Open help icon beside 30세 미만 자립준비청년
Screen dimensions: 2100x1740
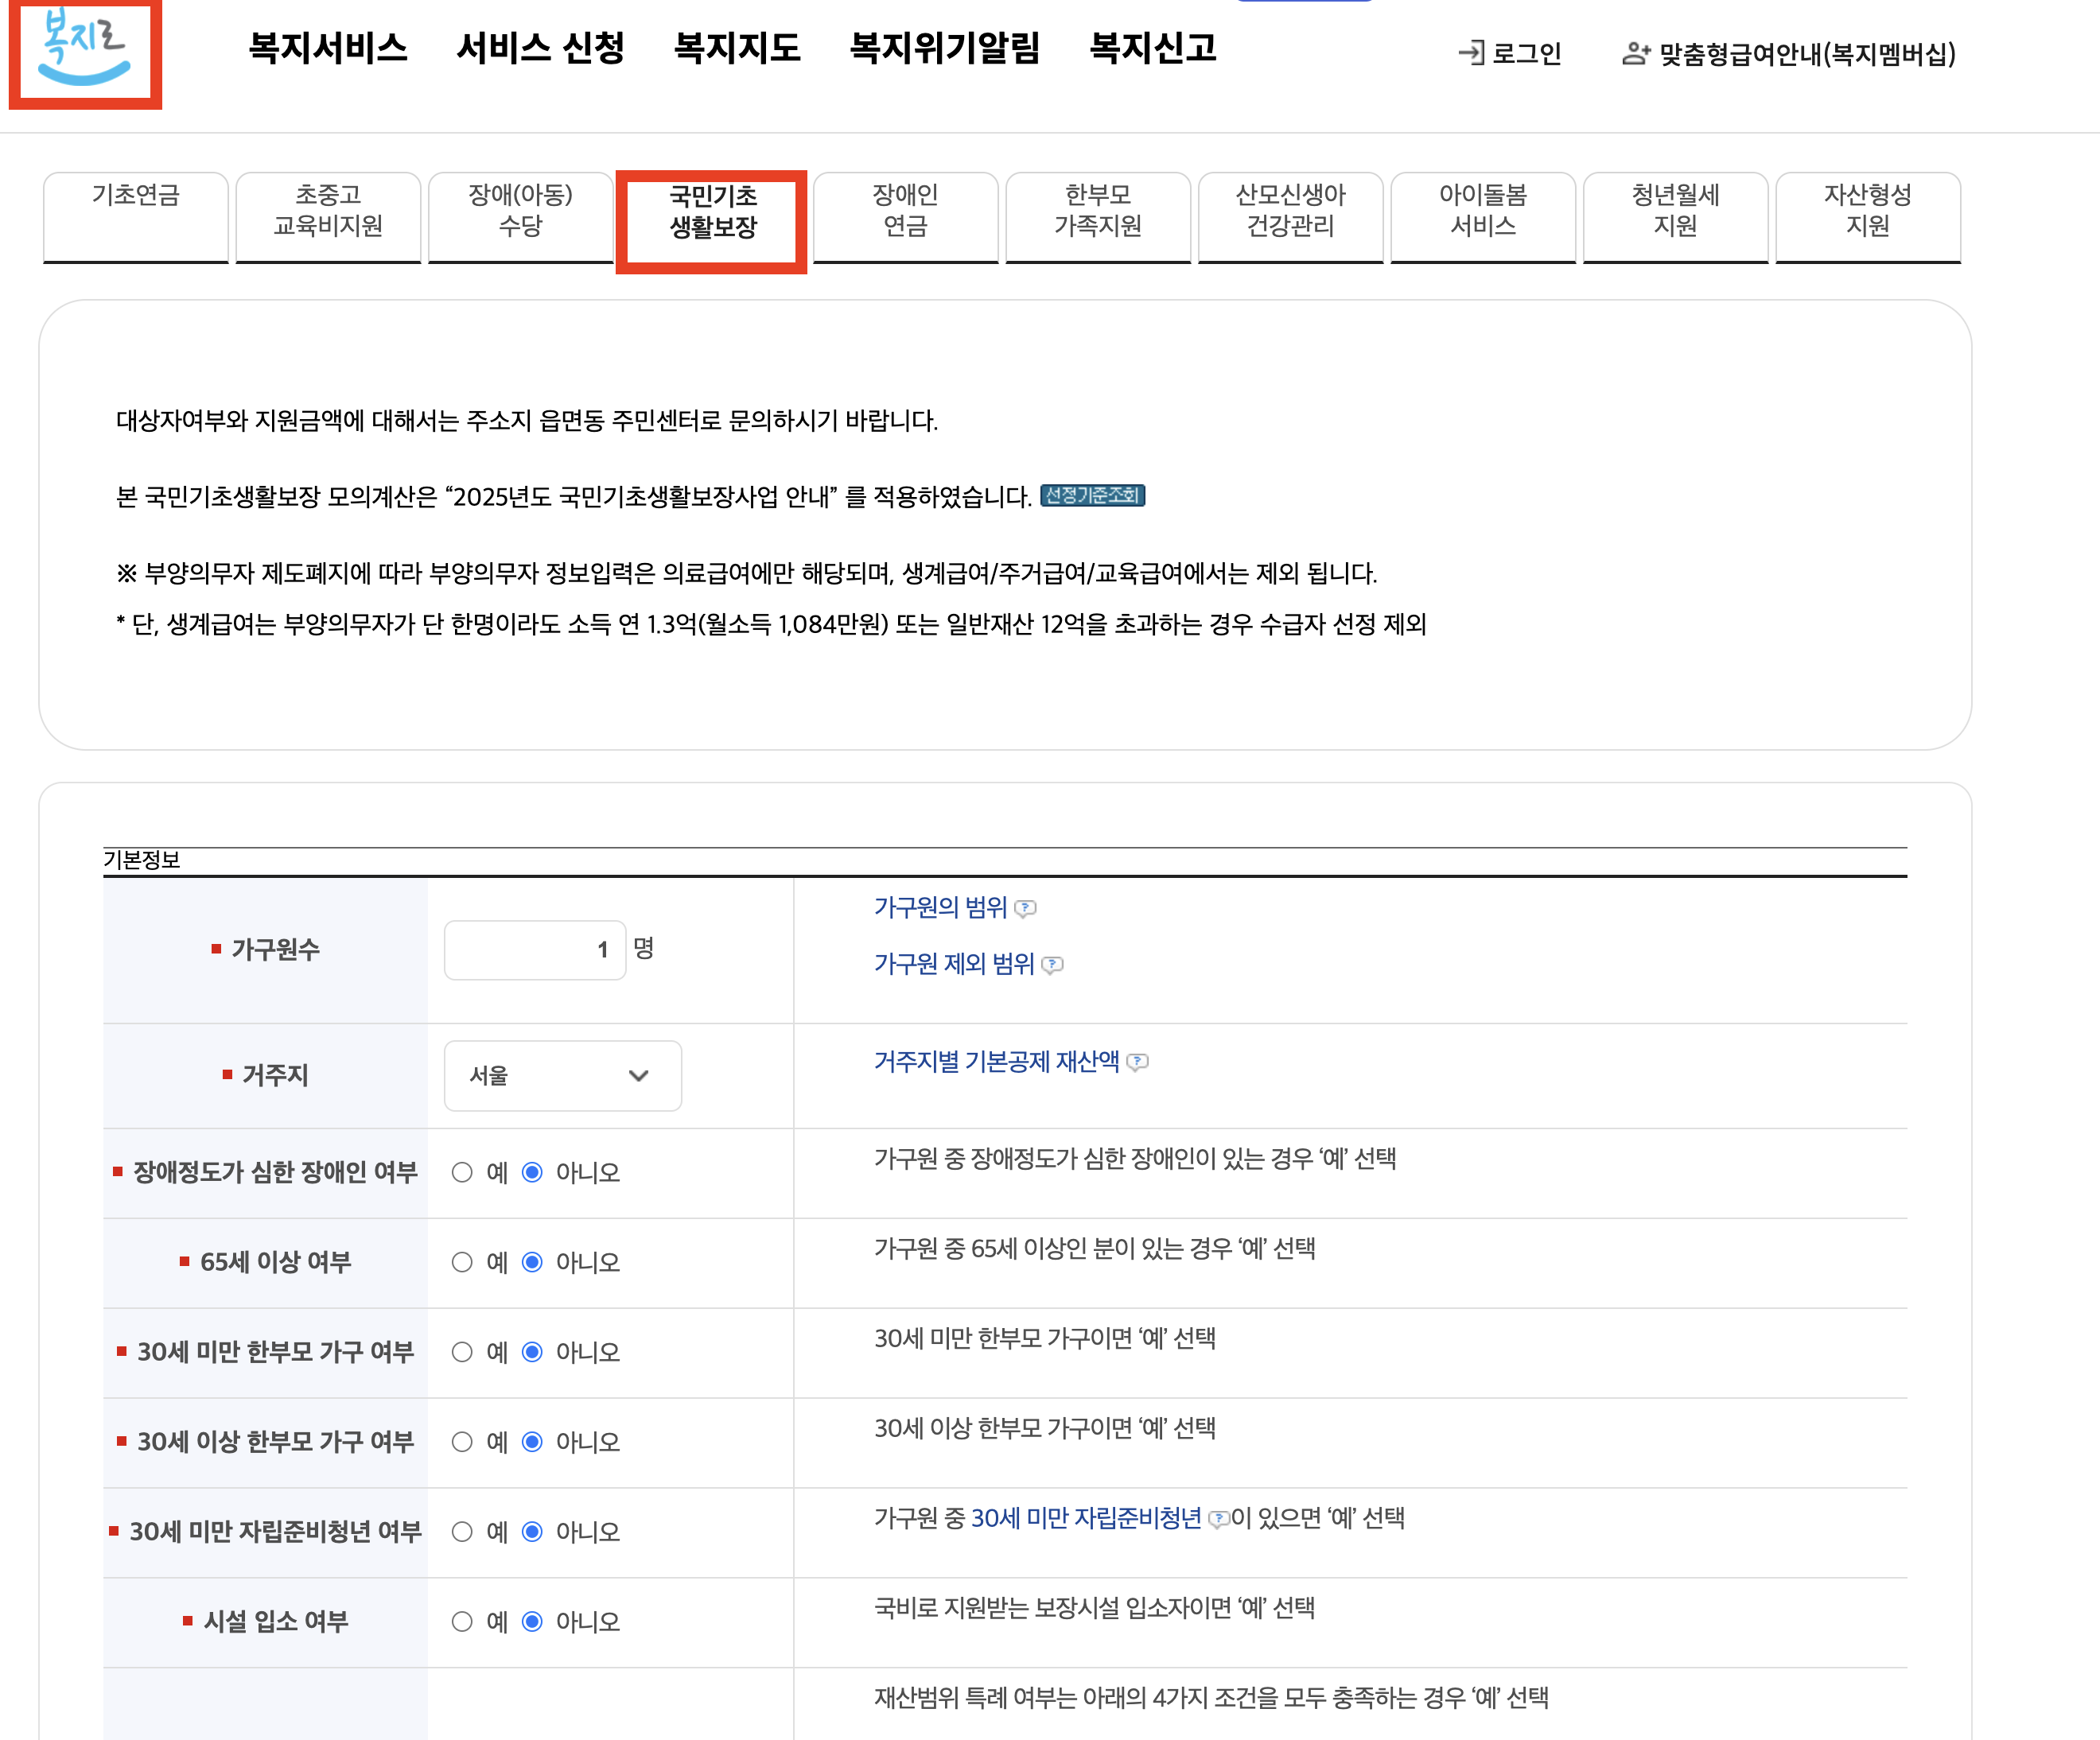click(x=1218, y=1519)
